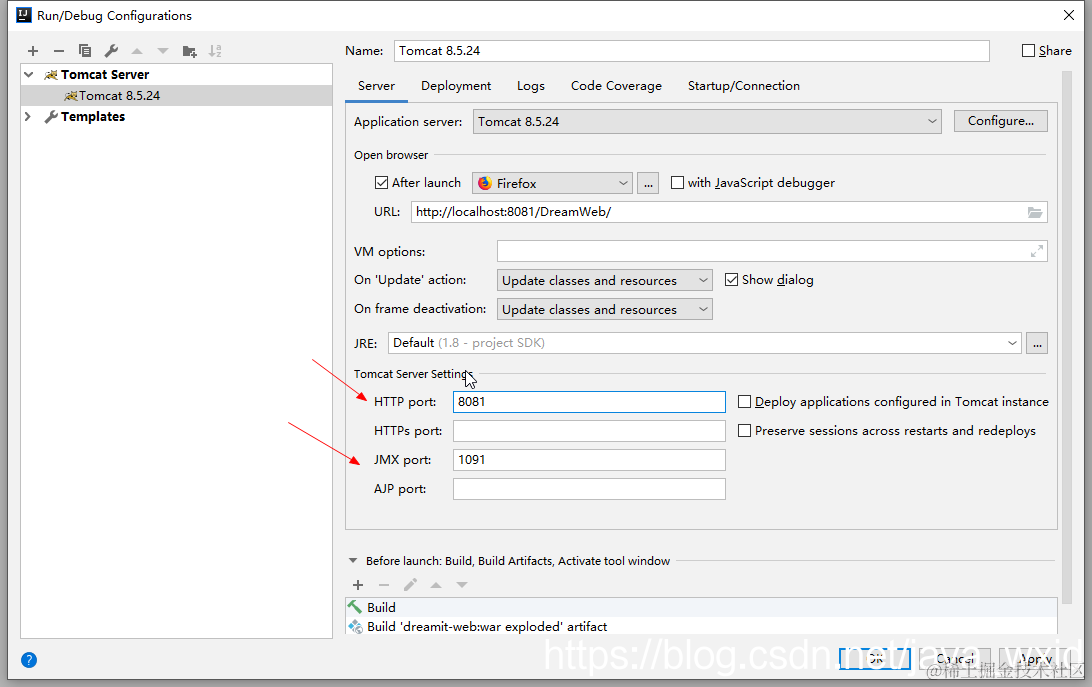Move configuration down in toolbar

click(x=163, y=51)
